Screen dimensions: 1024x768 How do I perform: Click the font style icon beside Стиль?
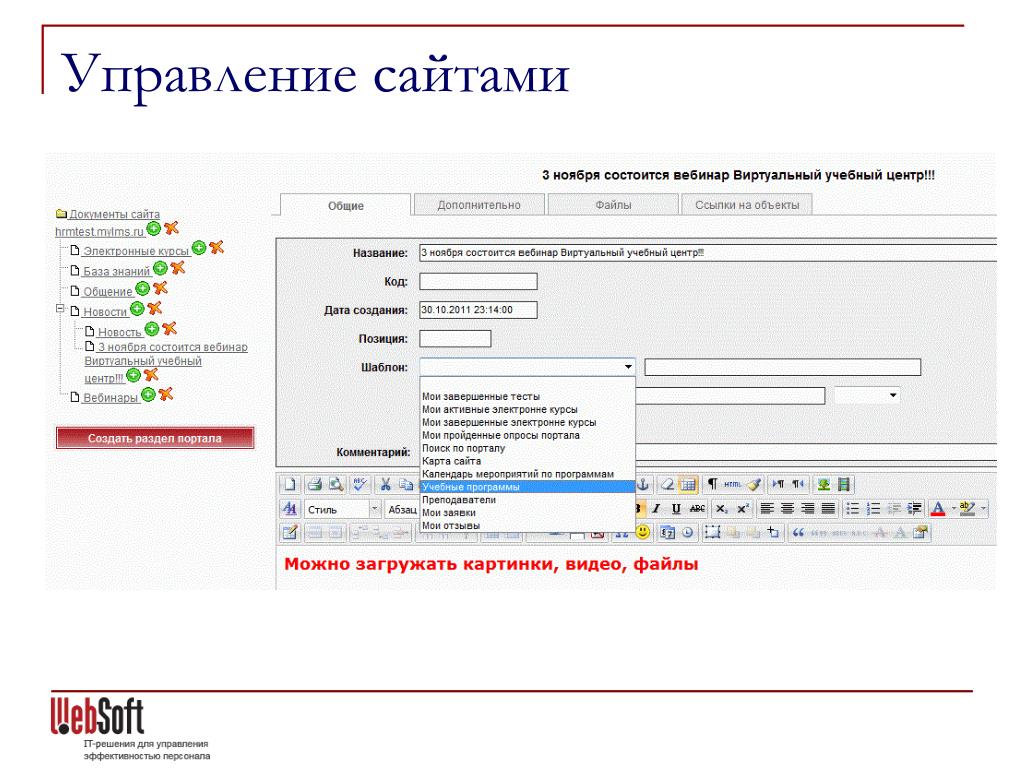[x=290, y=509]
